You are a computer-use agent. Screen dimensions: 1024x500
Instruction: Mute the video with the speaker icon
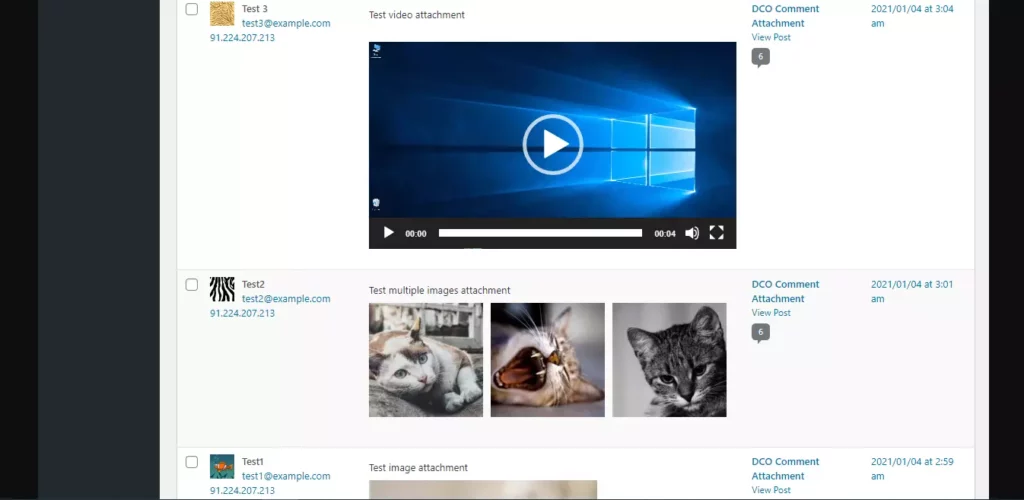point(692,233)
